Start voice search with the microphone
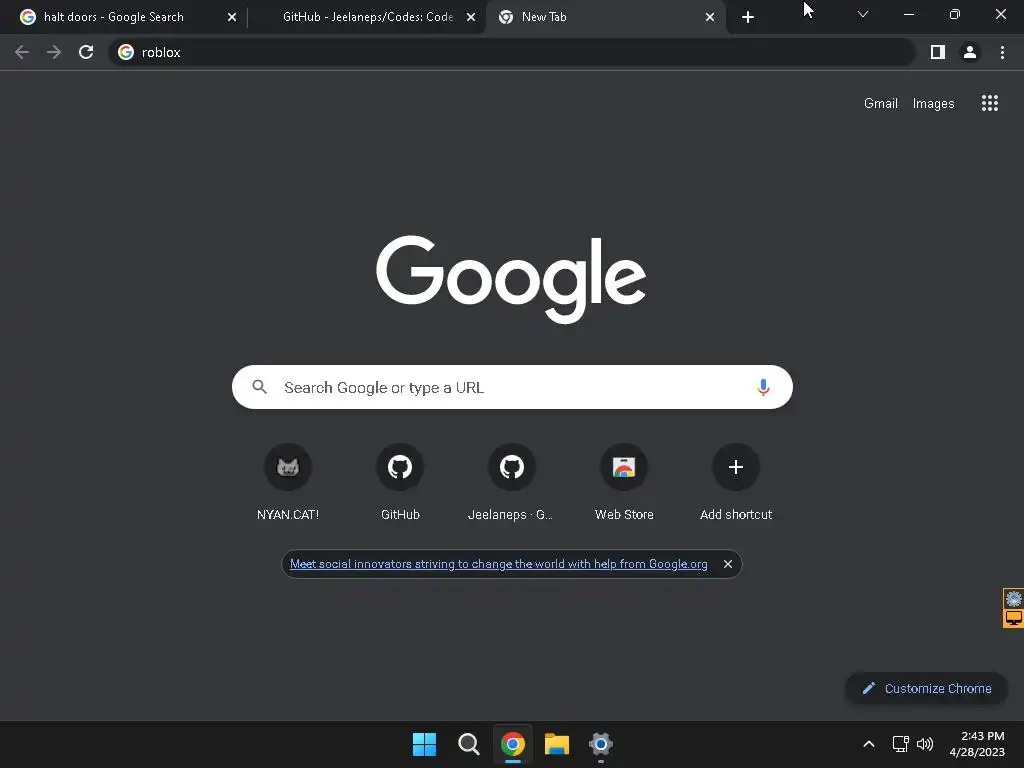 [763, 387]
